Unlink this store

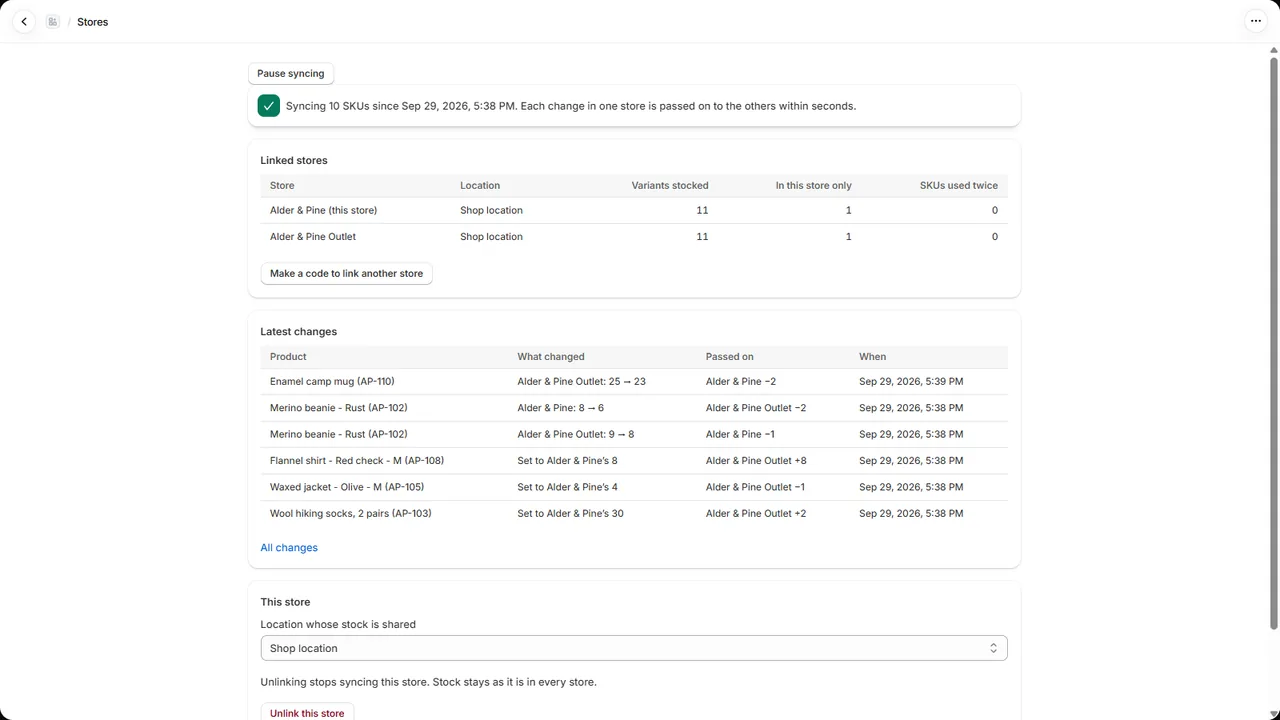click(307, 713)
